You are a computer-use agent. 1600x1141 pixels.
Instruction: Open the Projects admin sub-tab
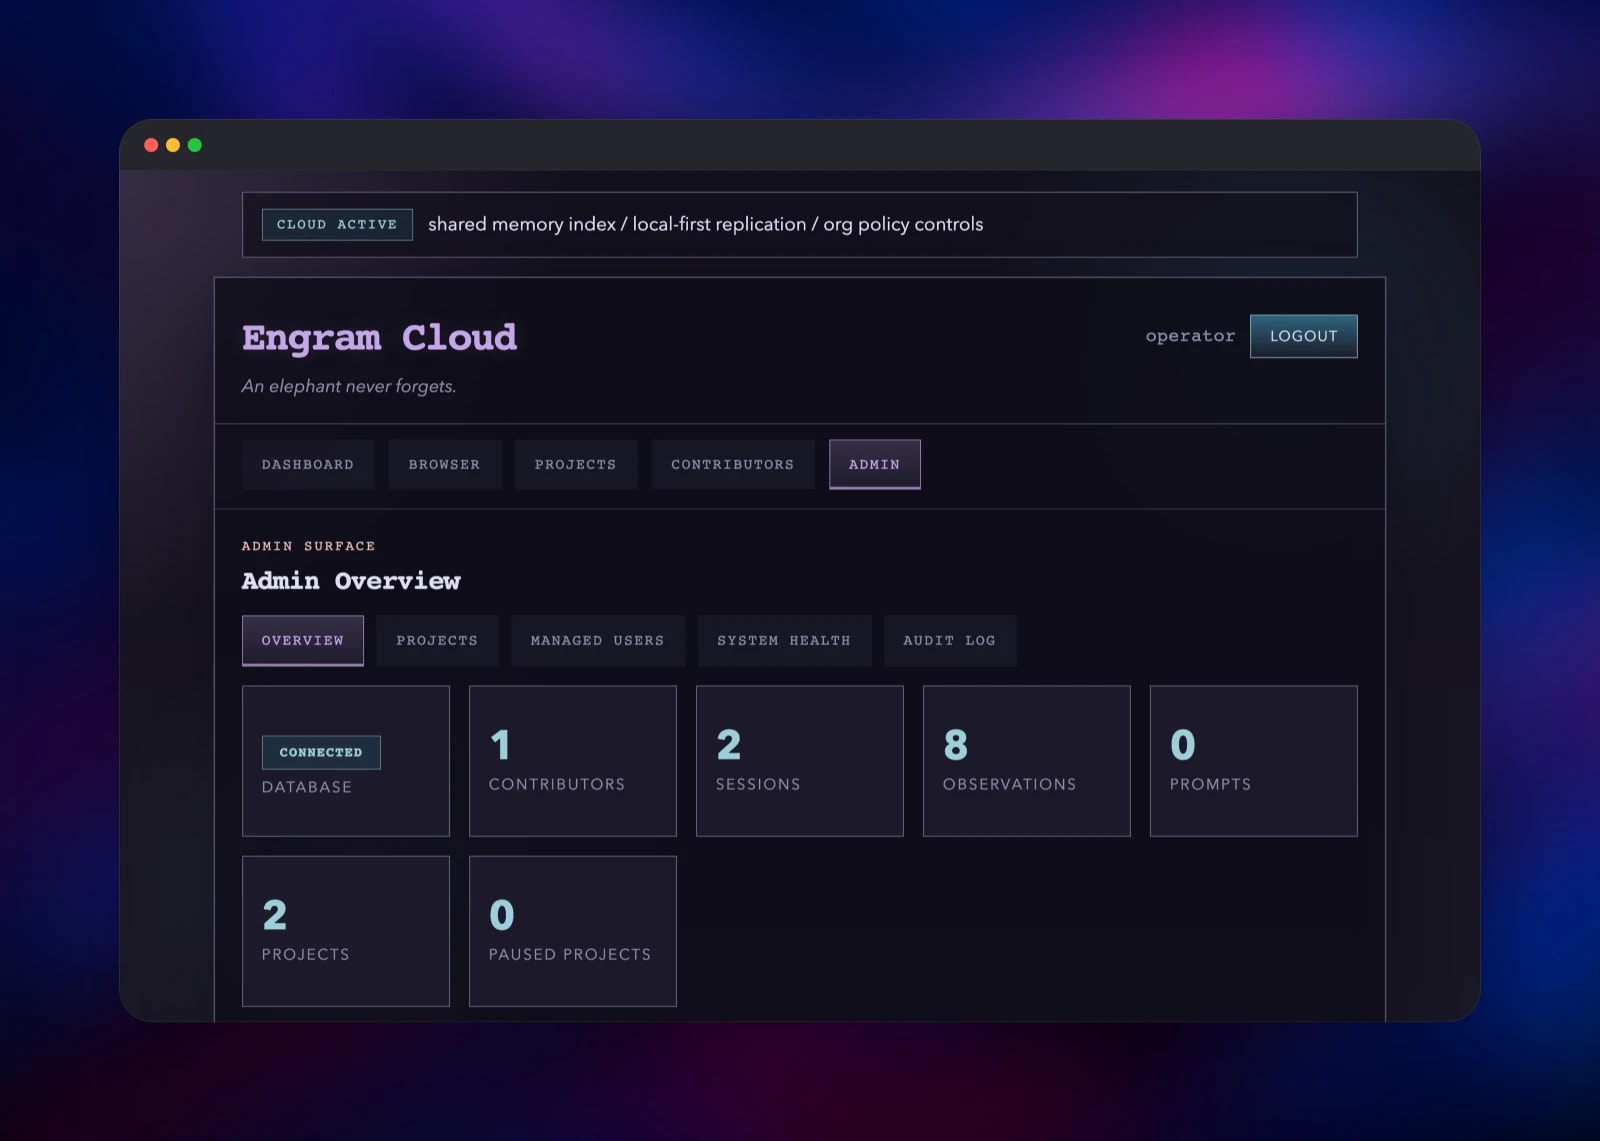coord(437,640)
